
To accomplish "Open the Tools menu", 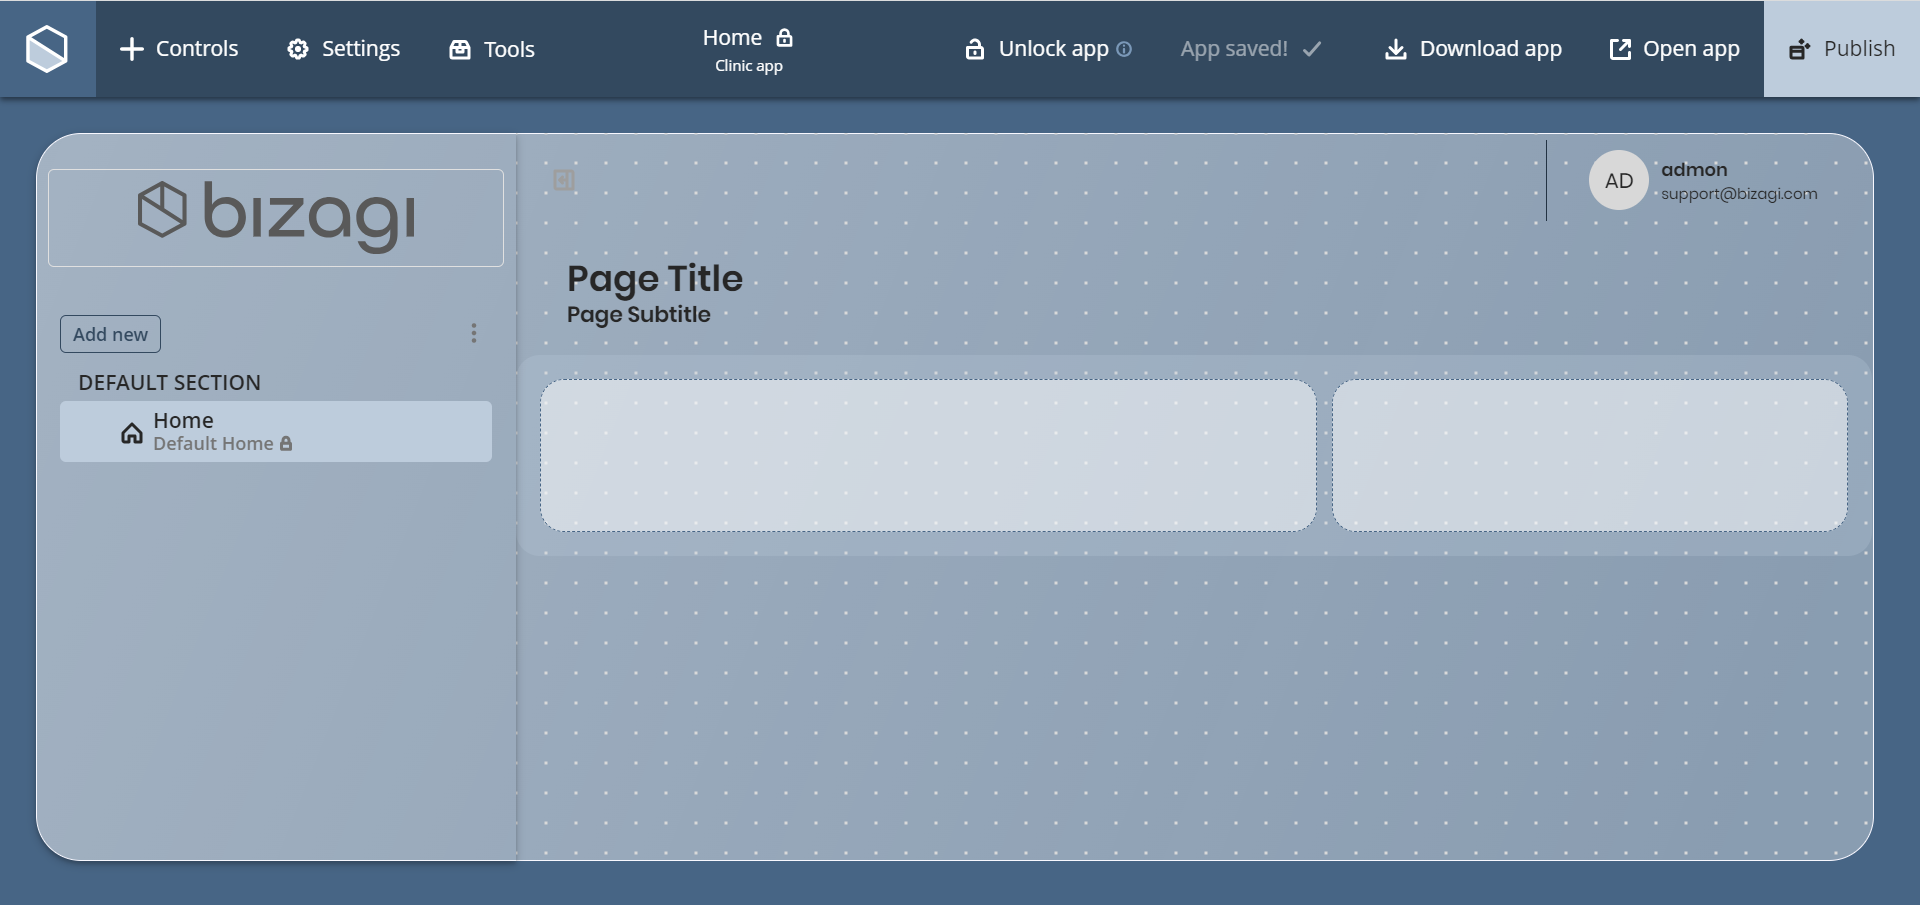I will coord(492,49).
